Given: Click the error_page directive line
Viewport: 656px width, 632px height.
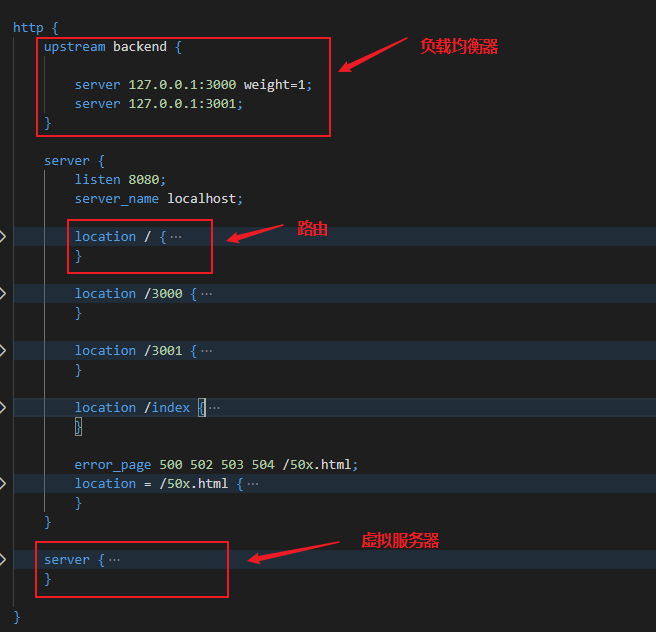Looking at the screenshot, I should [x=215, y=465].
